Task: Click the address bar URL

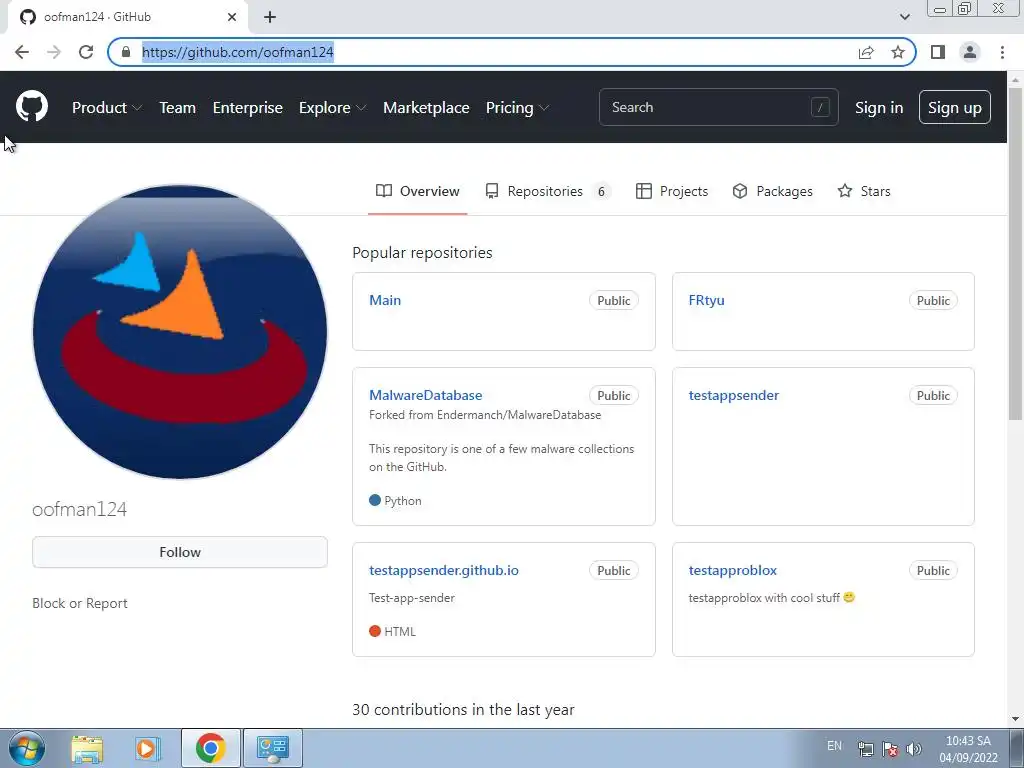Action: point(238,52)
